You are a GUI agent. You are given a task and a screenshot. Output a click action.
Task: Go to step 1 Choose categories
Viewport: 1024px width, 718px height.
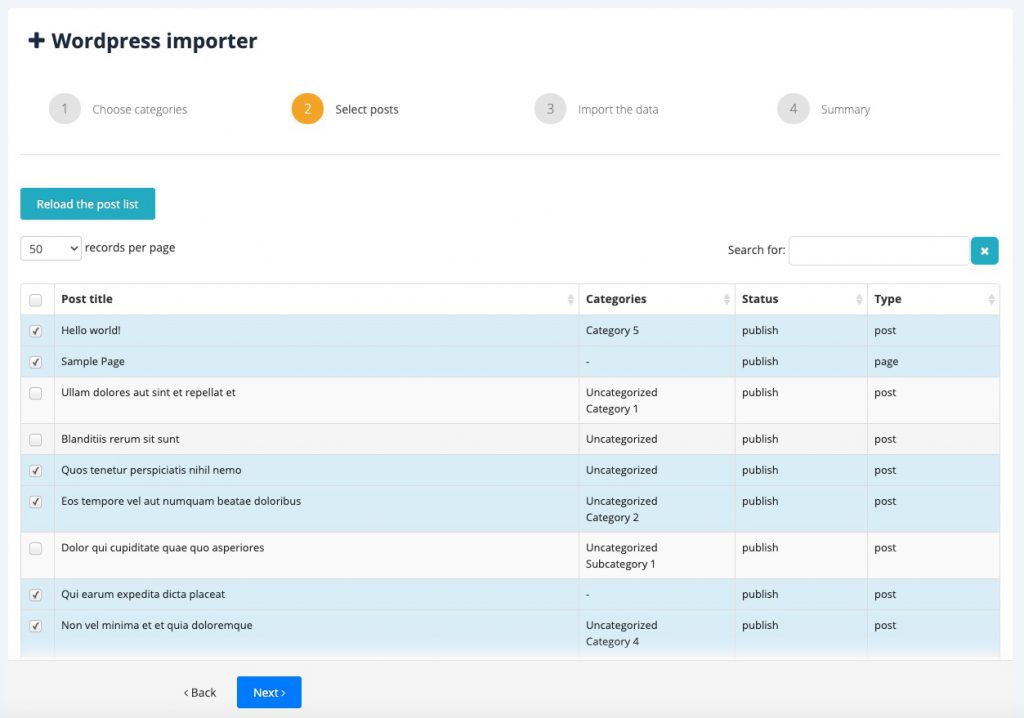[118, 109]
